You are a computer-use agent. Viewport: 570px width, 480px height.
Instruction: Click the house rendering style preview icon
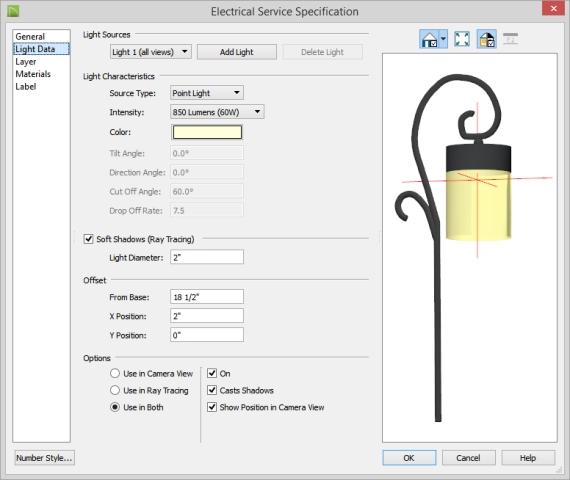(x=430, y=39)
